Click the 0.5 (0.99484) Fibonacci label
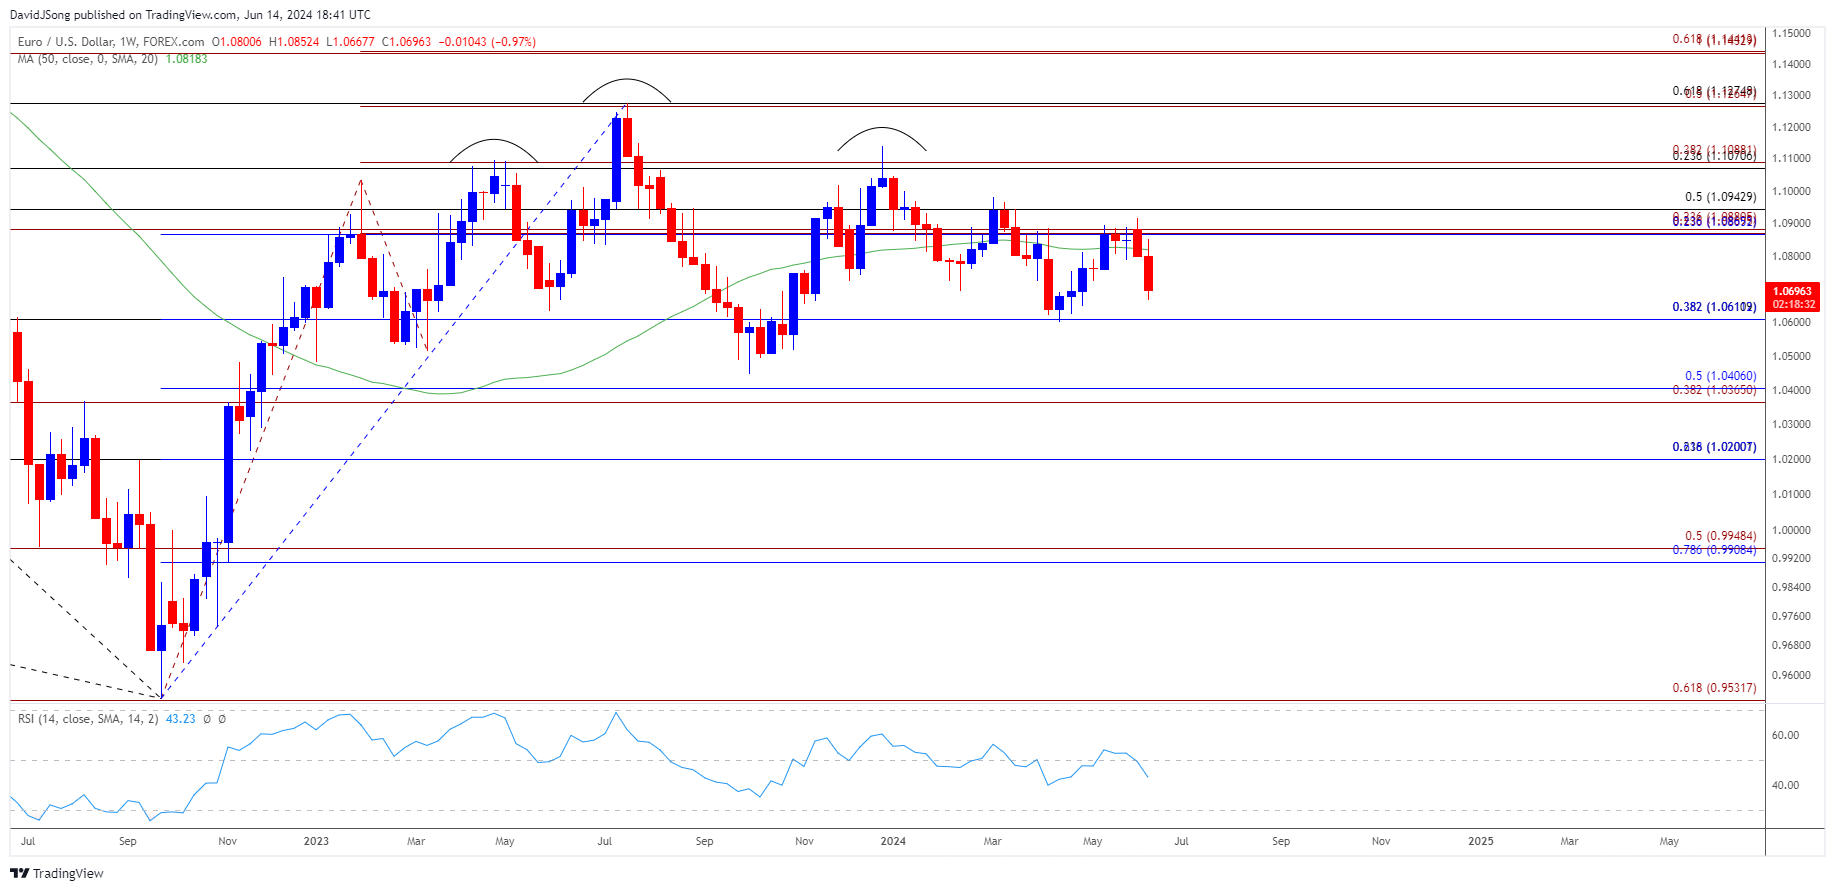This screenshot has width=1835, height=891. pos(1720,537)
